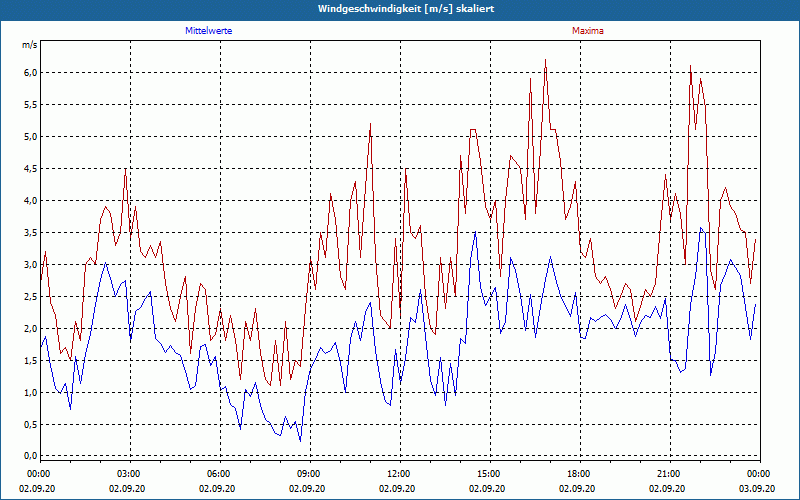Click the '06:00' time axis label
The image size is (800, 500).
(217, 474)
